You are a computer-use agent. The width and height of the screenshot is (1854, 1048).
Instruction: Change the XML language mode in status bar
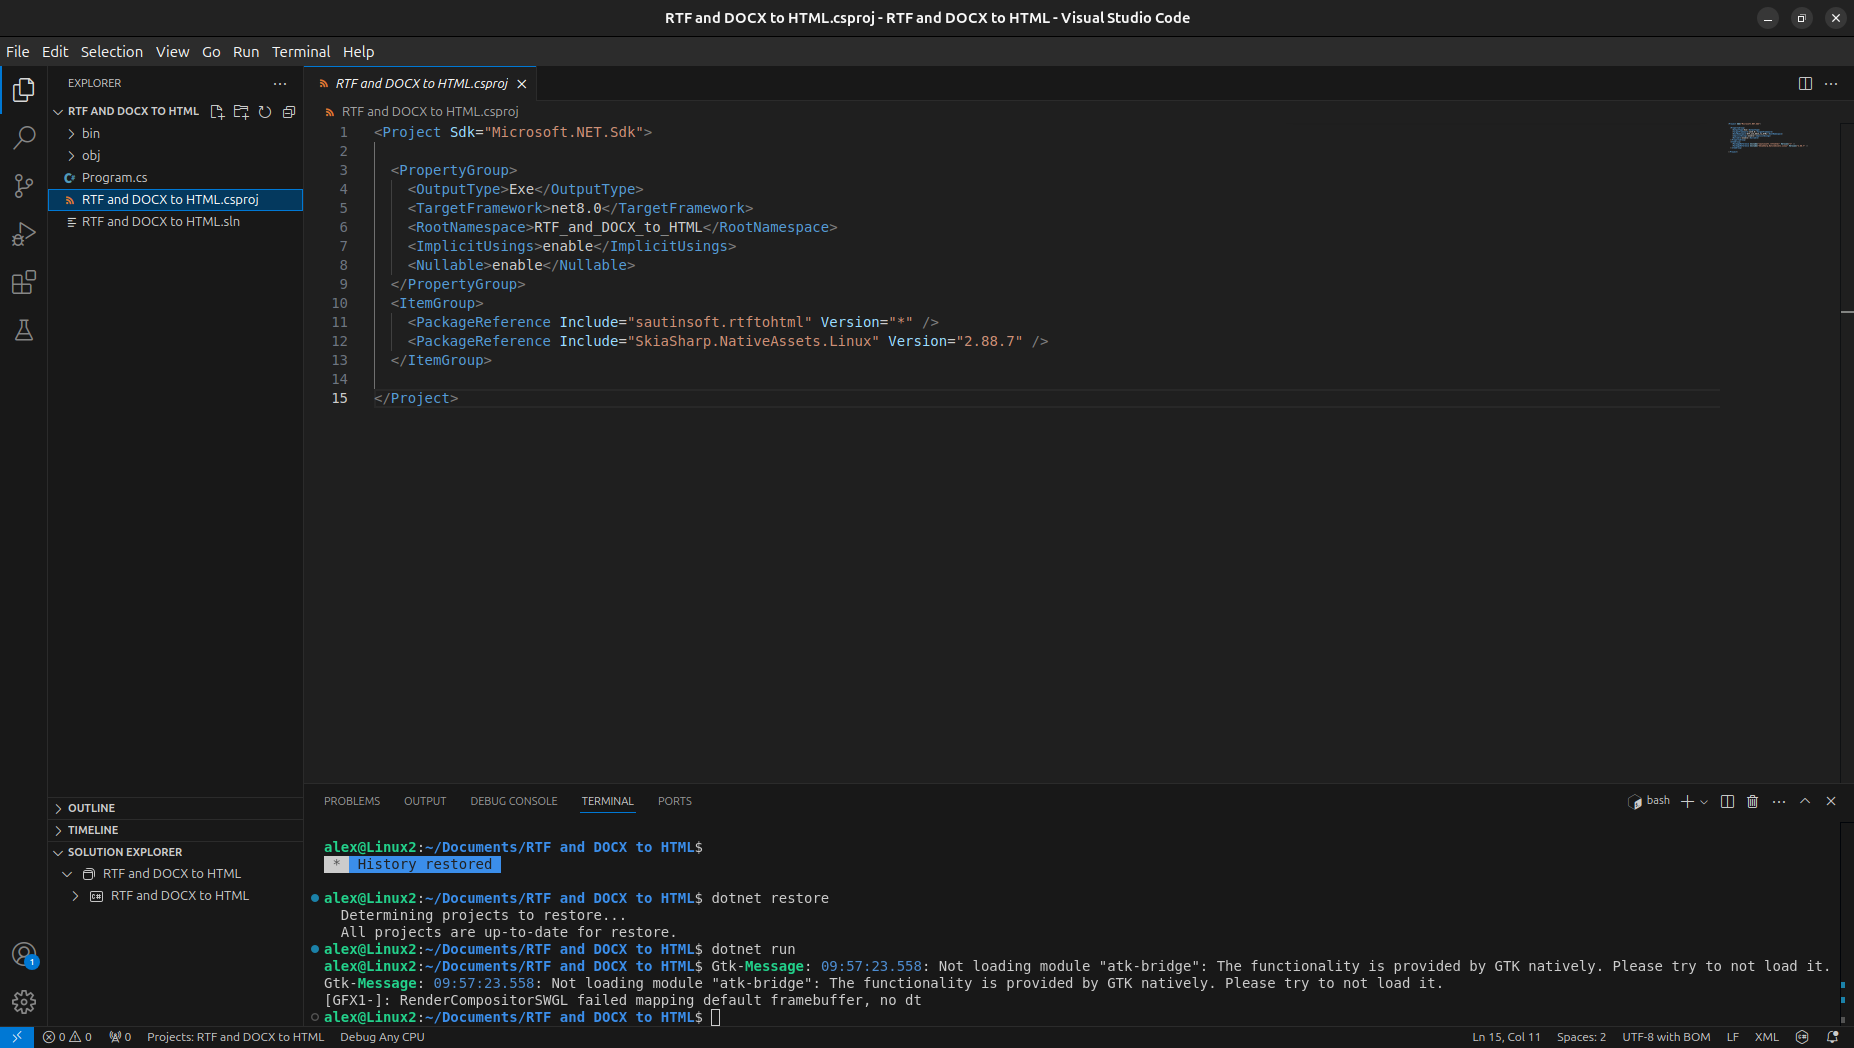(1766, 1037)
